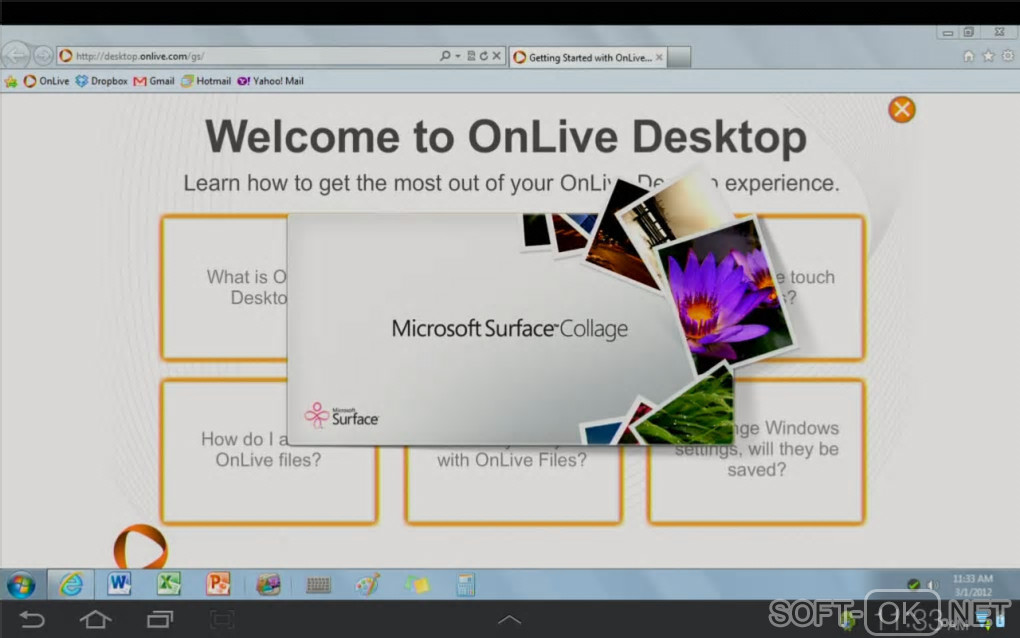Launch Microsoft Excel from the taskbar

click(x=168, y=584)
